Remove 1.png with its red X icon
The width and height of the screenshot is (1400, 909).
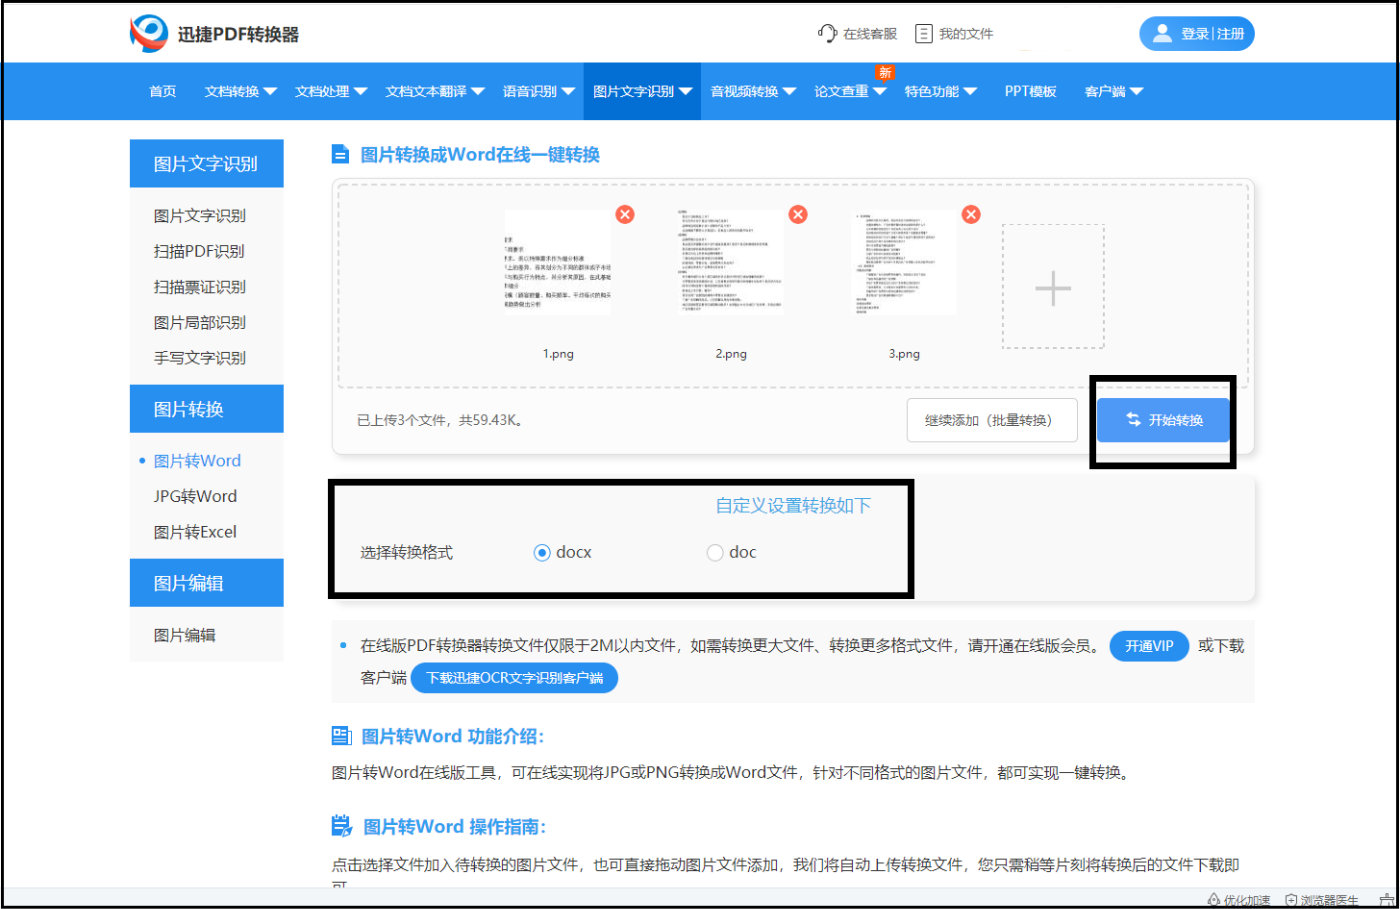click(625, 213)
